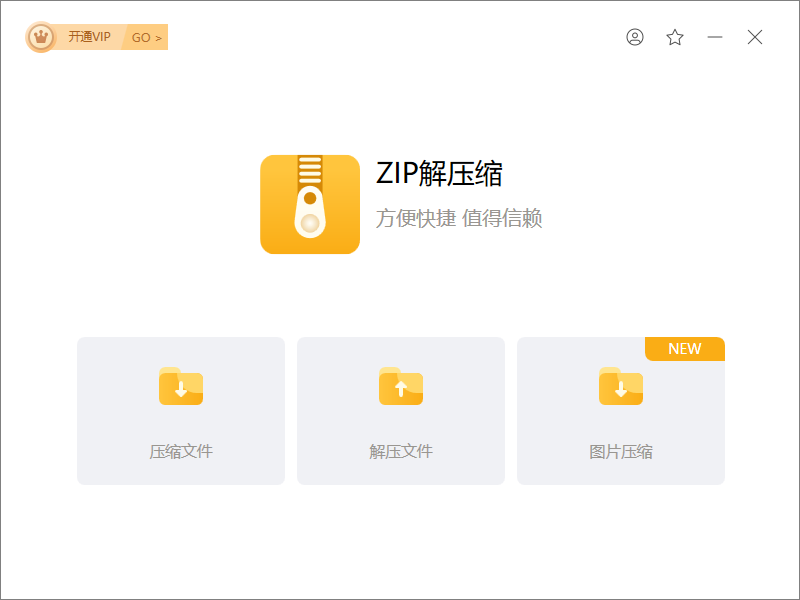Click the 方便快捷 值得信赖 slogan
The height and width of the screenshot is (600, 800).
[x=459, y=218]
